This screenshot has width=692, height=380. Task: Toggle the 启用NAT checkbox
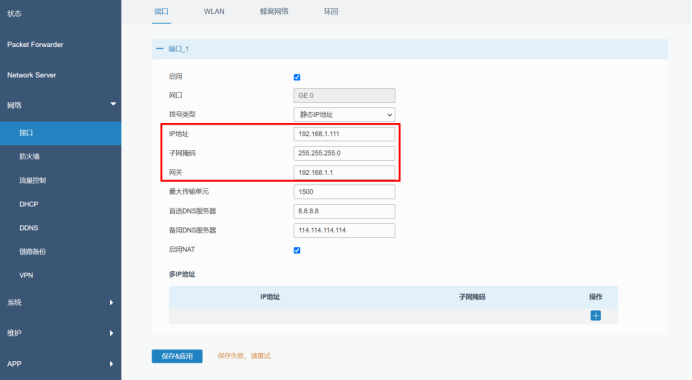(x=297, y=250)
